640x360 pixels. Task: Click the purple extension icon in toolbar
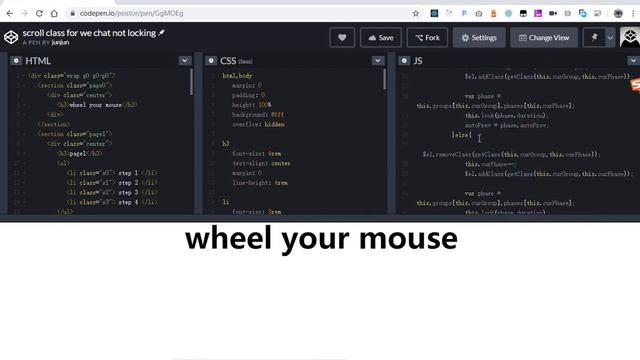[538, 13]
